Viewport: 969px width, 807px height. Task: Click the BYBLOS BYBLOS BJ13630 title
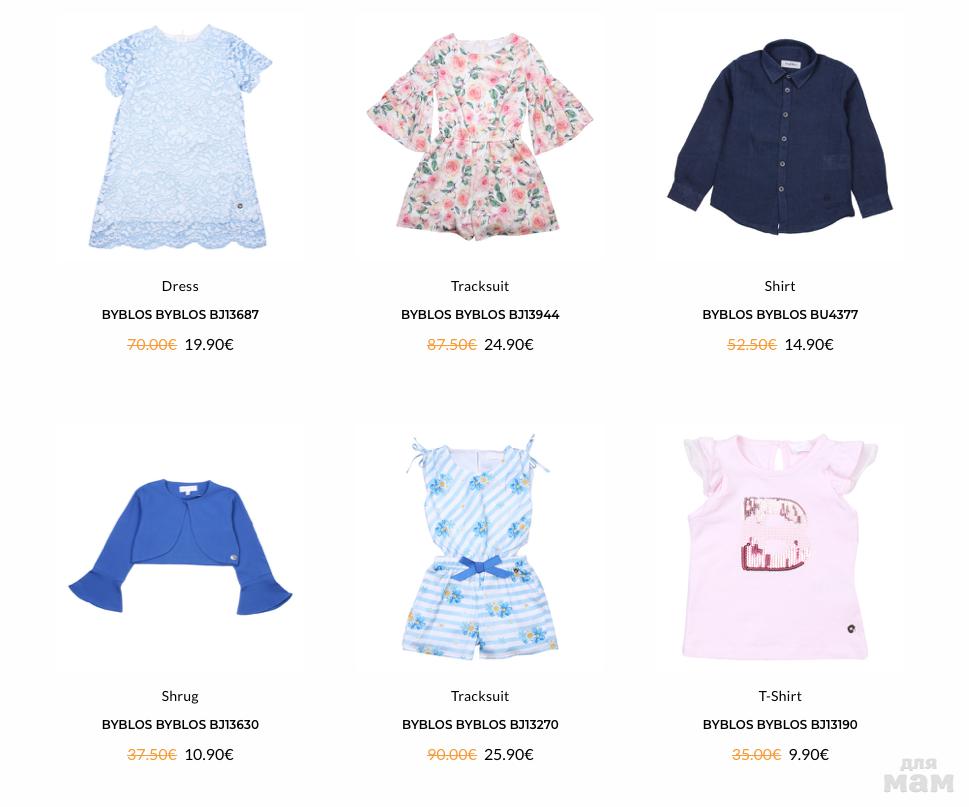click(x=180, y=724)
